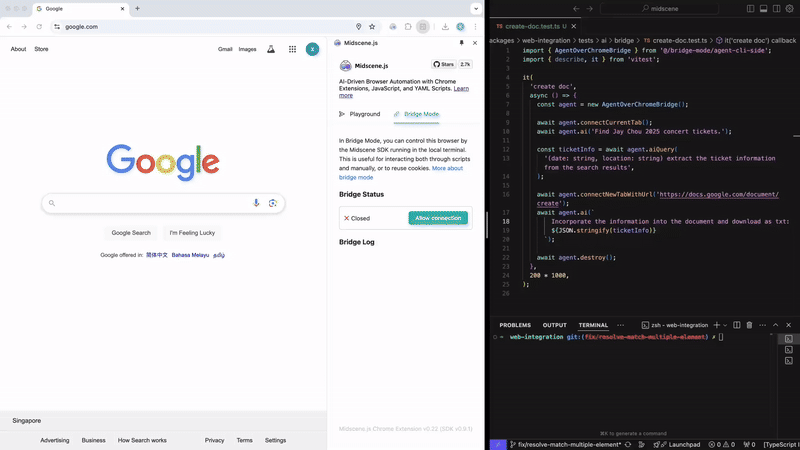Open the Advertising footer link

[x=55, y=440]
